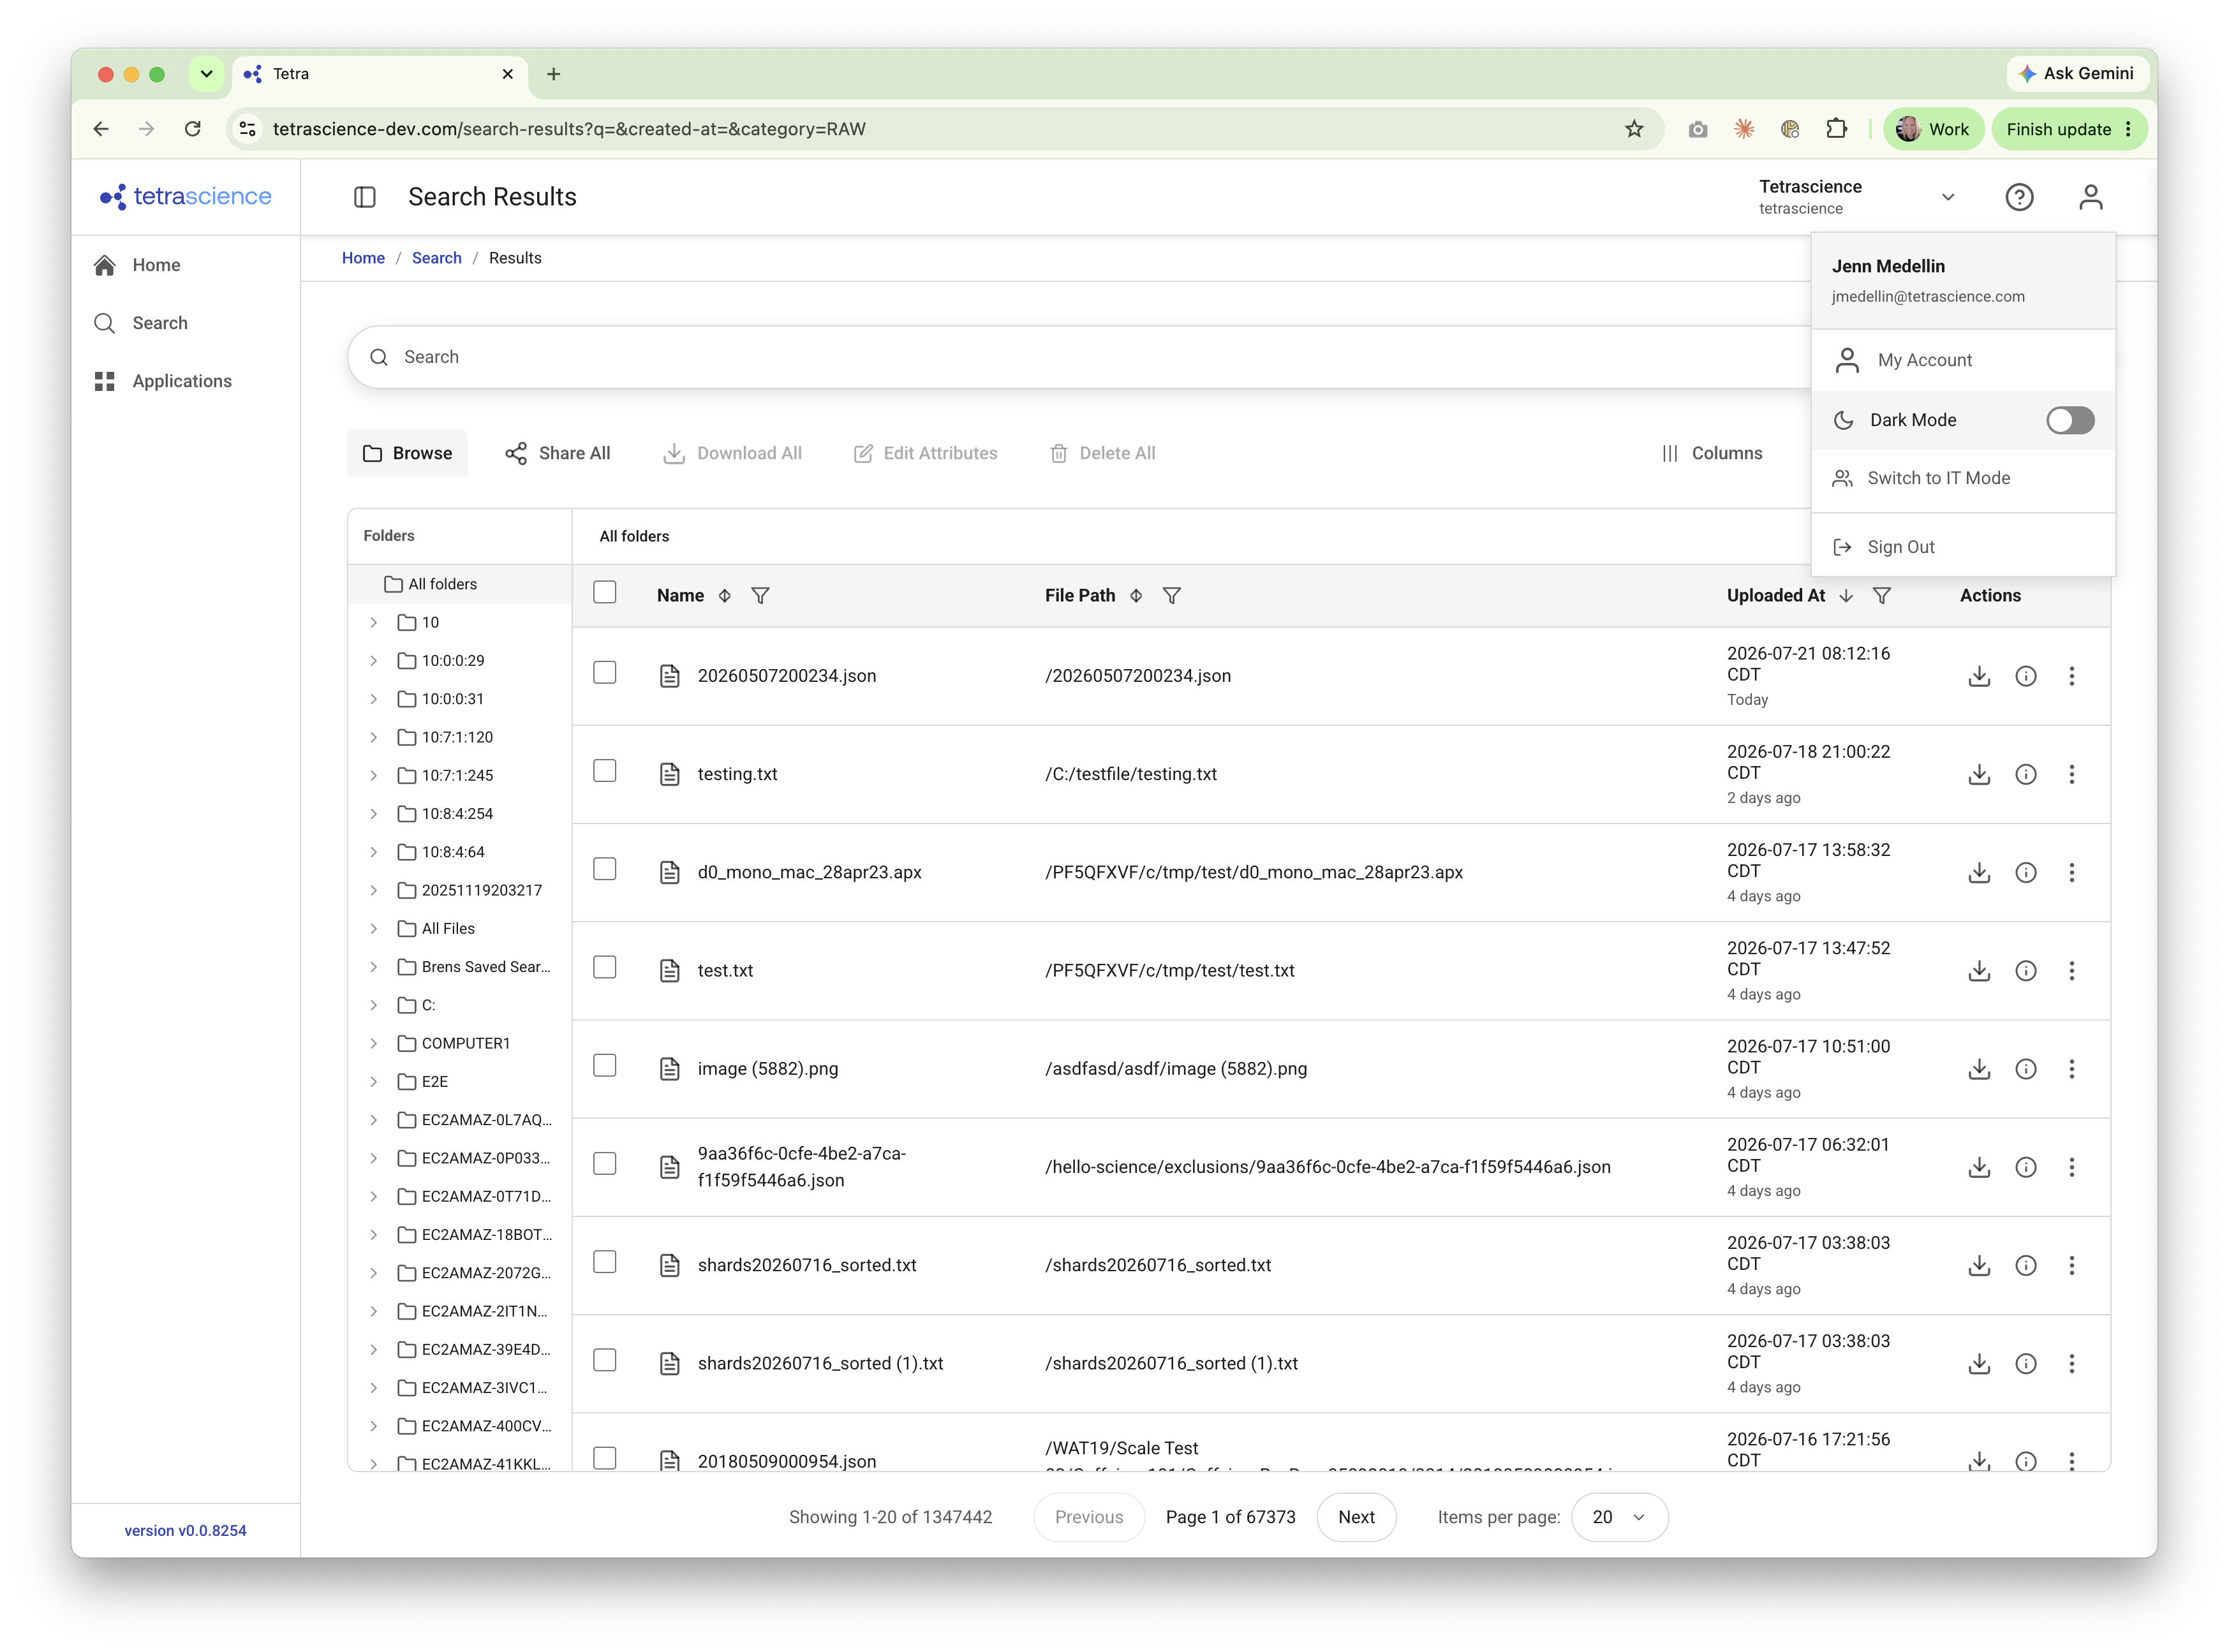Tick the select-all header checkbox
This screenshot has height=1652, width=2229.
tap(604, 592)
